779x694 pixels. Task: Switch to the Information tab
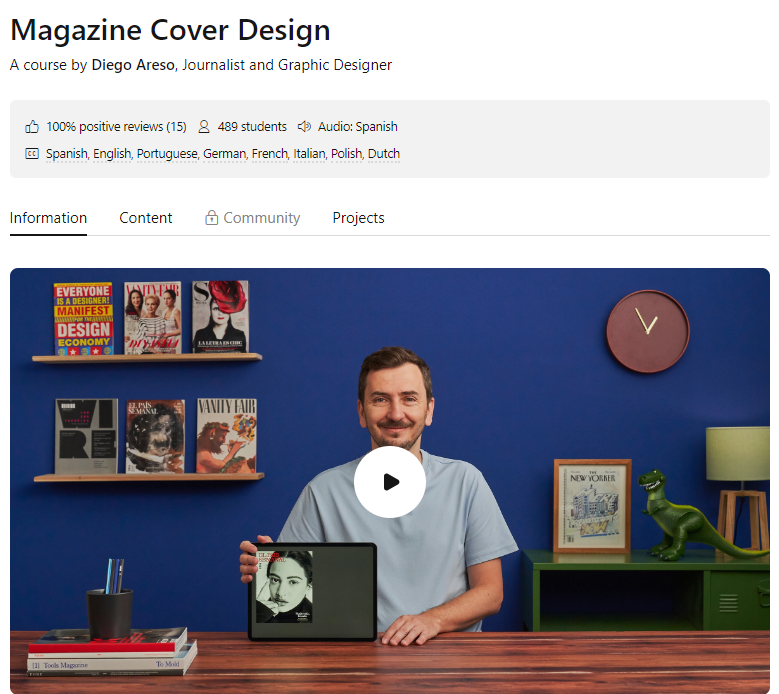click(48, 218)
